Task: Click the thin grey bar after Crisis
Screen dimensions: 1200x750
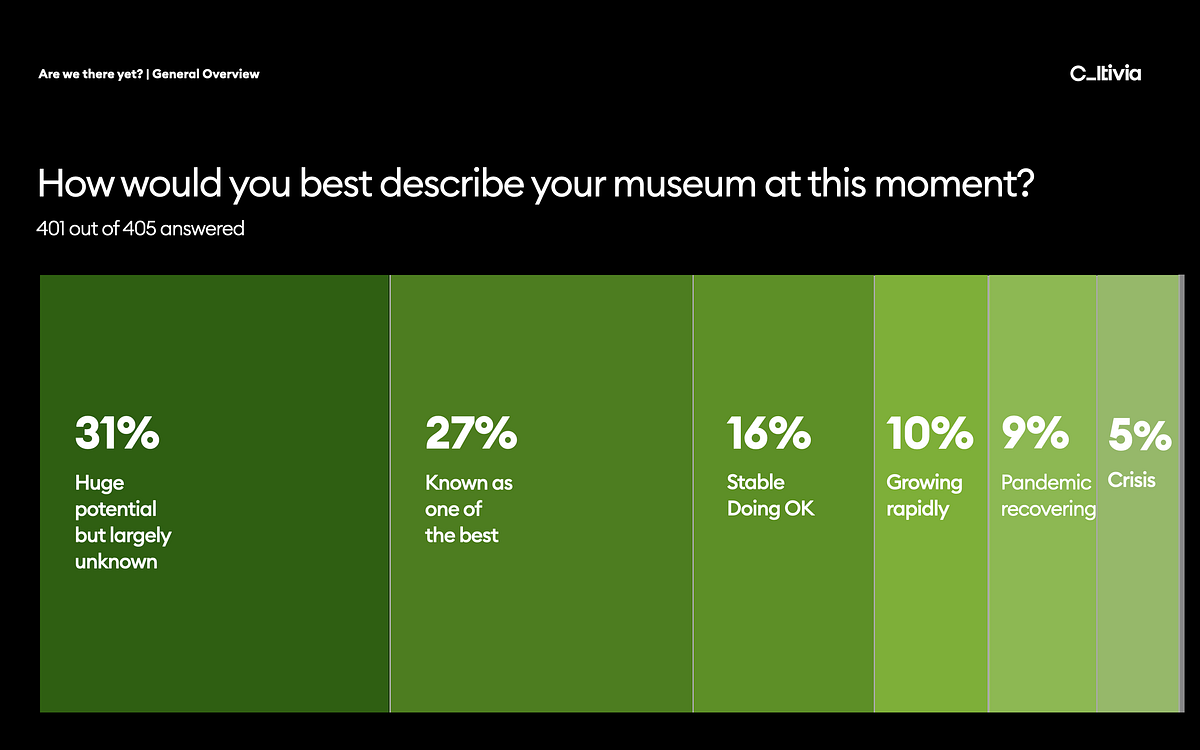Action: (1182, 493)
